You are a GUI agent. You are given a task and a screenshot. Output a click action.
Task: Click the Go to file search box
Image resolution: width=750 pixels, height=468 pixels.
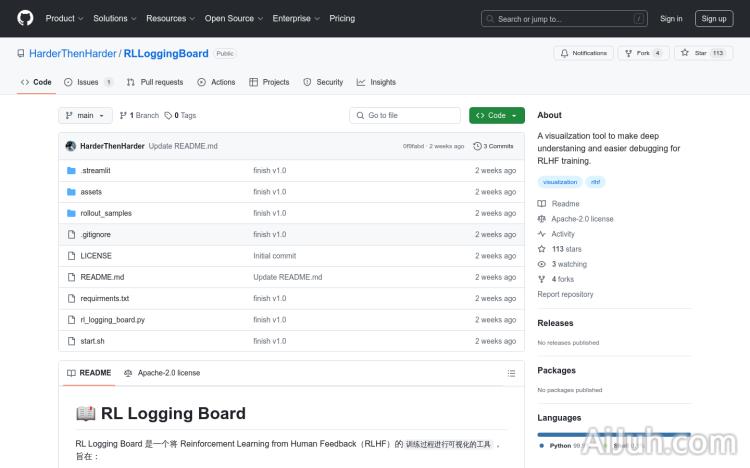tap(405, 115)
